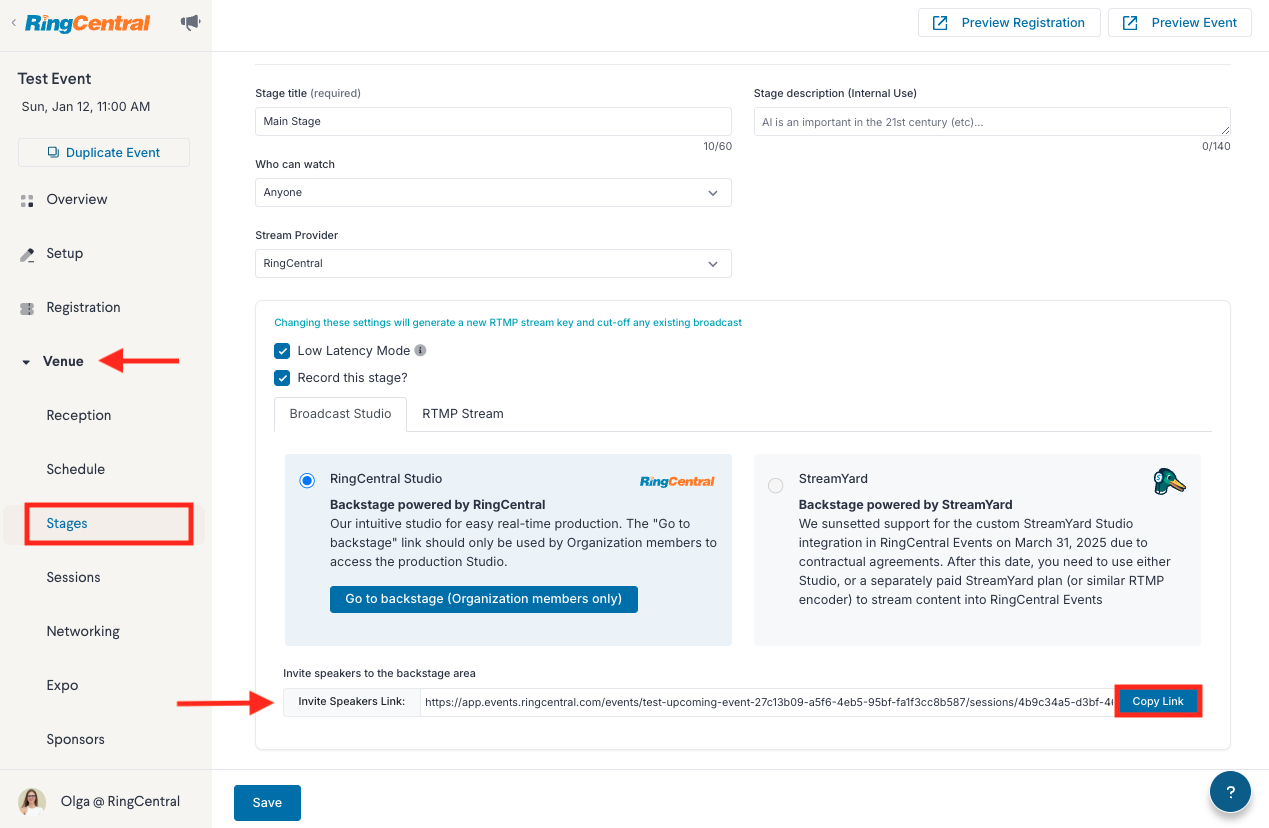The height and width of the screenshot is (828, 1269).
Task: Open the Who can watch dropdown
Action: pyautogui.click(x=493, y=192)
